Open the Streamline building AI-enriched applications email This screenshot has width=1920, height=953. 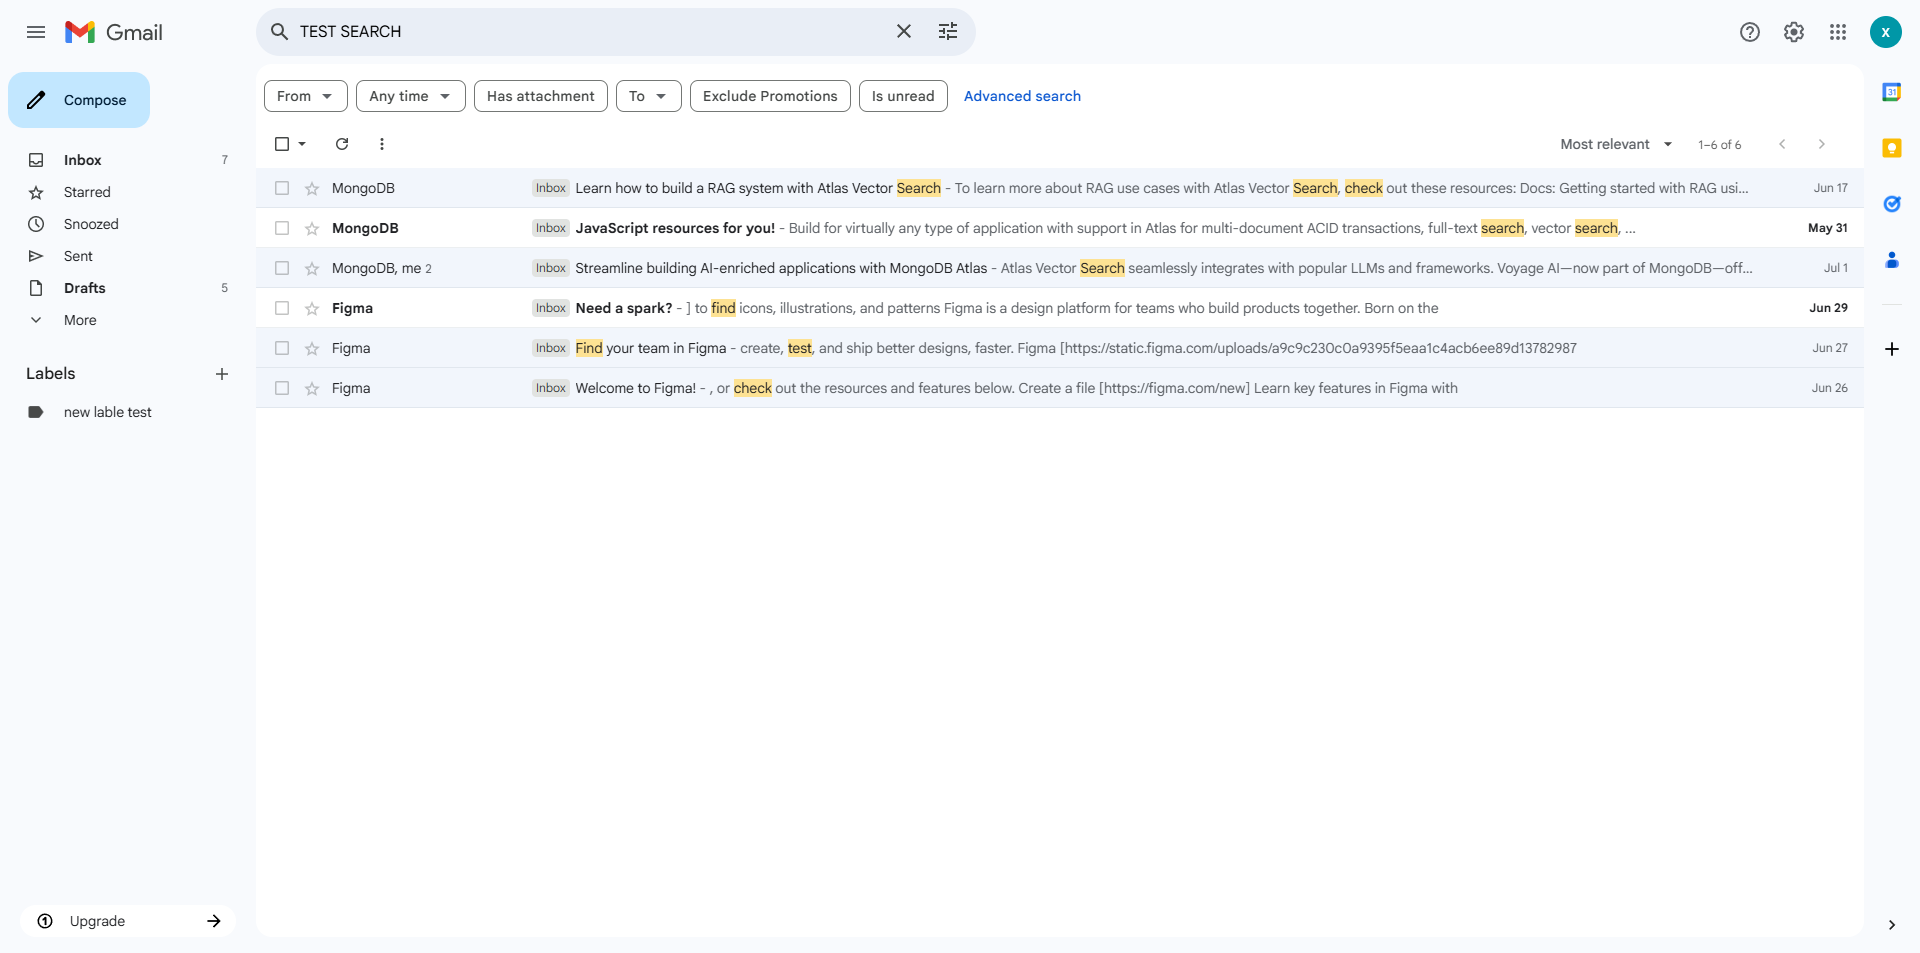click(x=1060, y=268)
